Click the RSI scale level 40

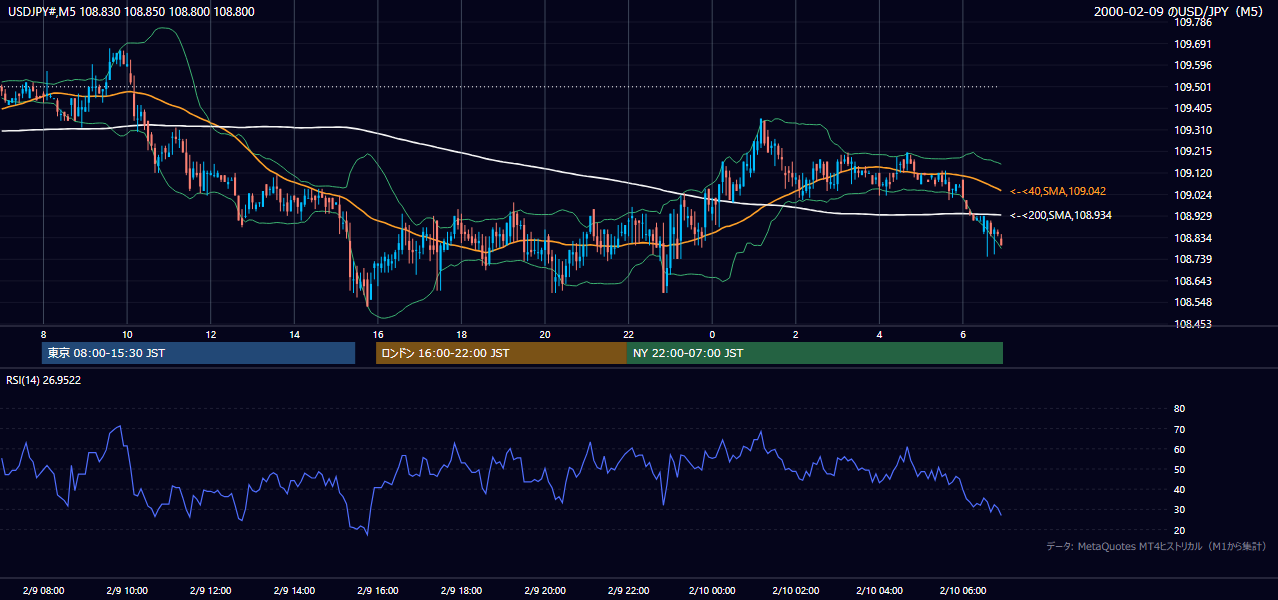coord(1180,489)
